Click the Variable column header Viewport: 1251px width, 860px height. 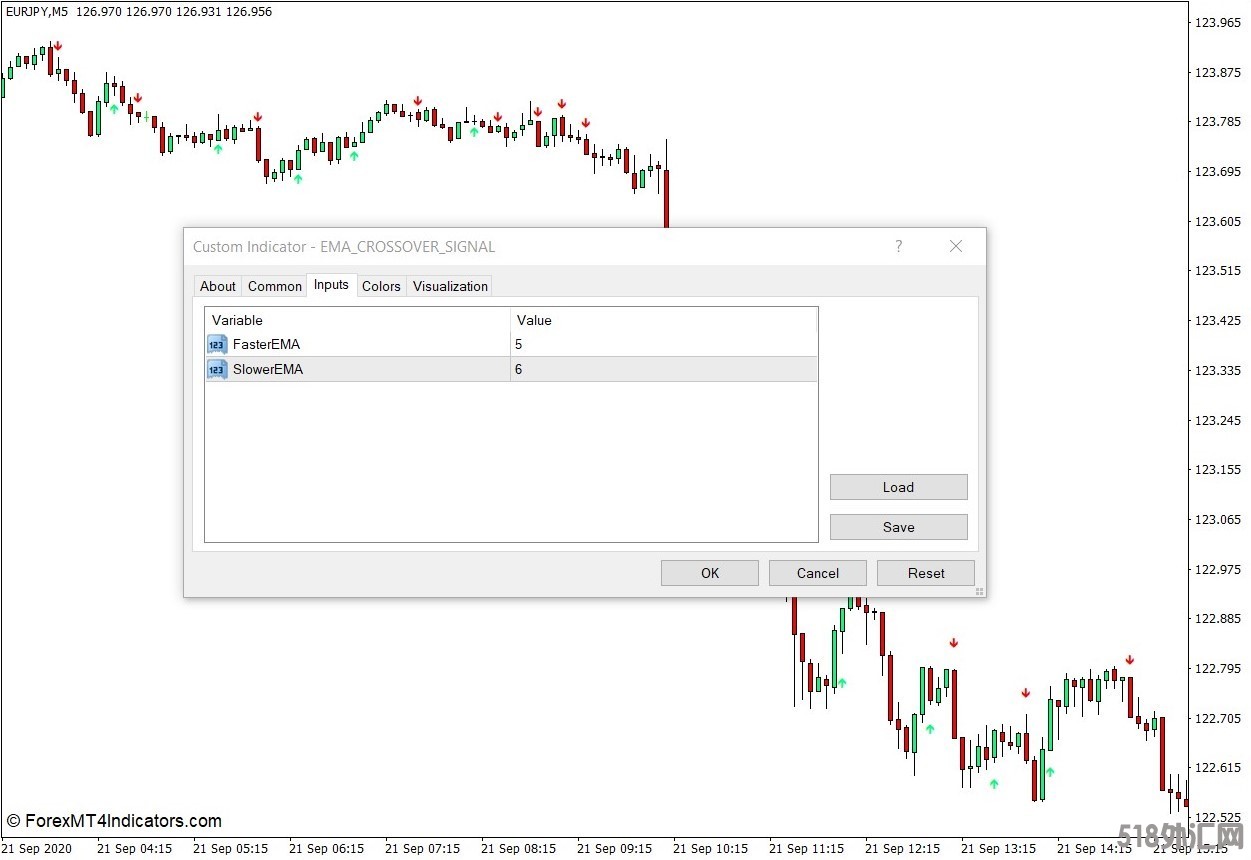(357, 320)
